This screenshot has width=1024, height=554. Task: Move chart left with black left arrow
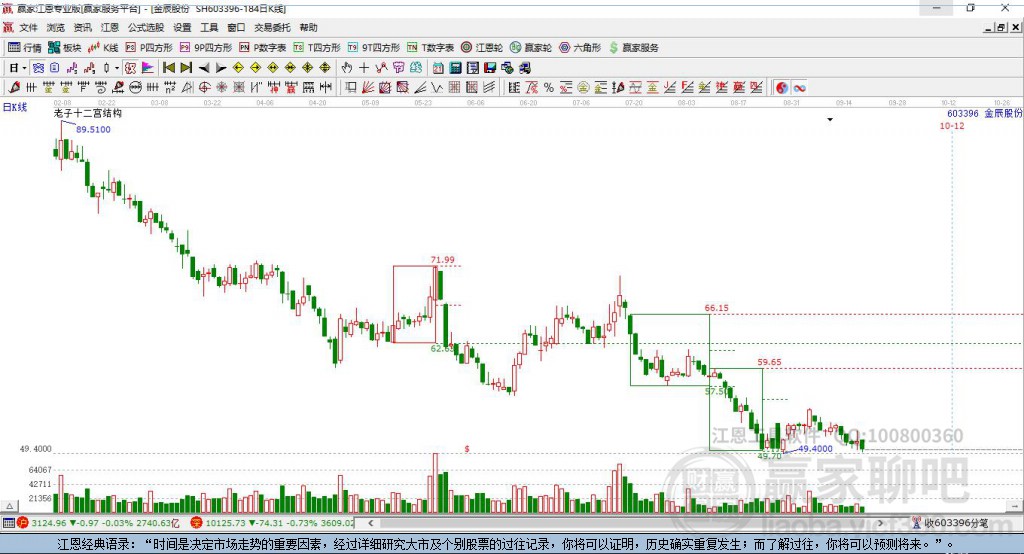[x=204, y=68]
